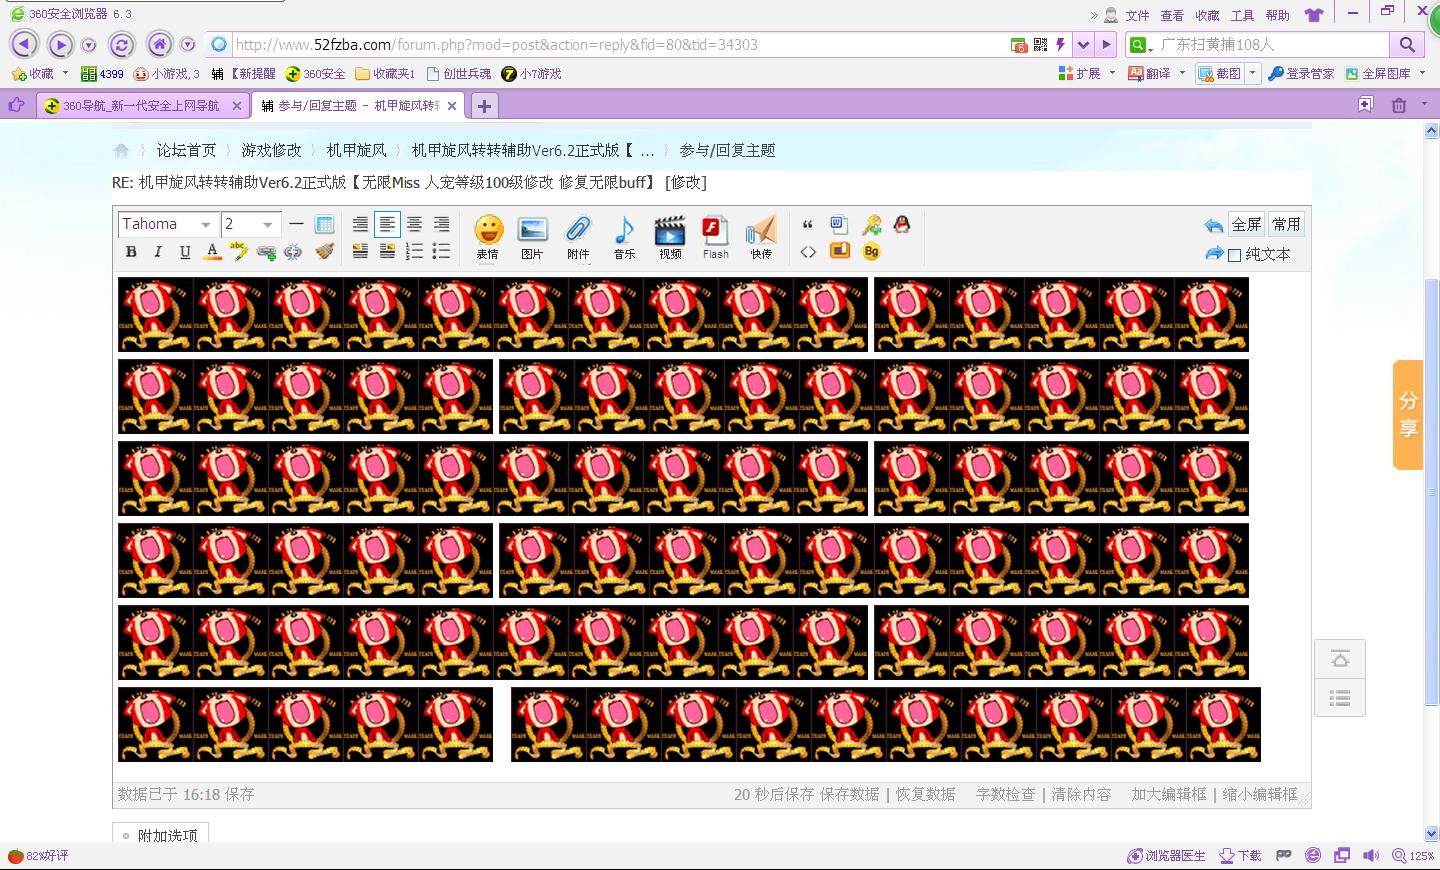Click the editor redo arrow
Screen dimensions: 1440x870
tap(1214, 254)
